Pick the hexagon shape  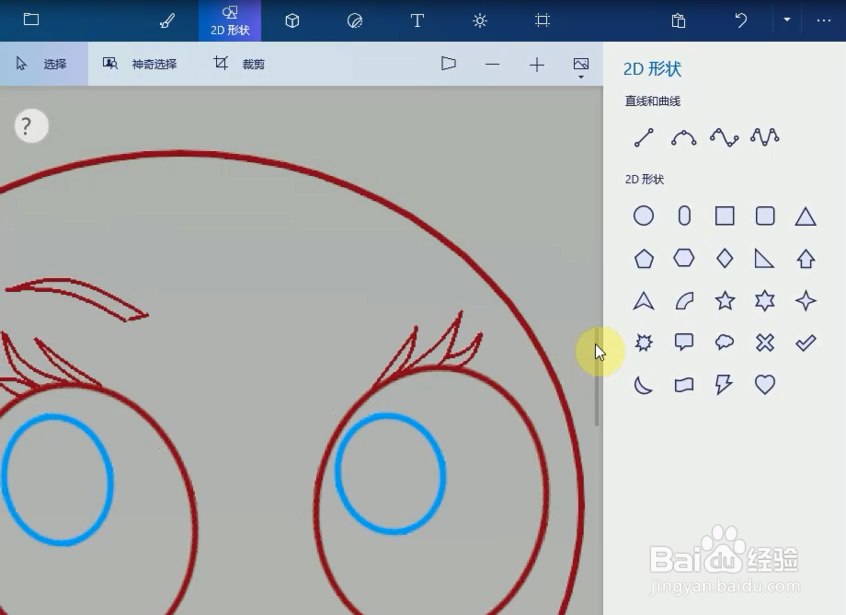[x=684, y=258]
